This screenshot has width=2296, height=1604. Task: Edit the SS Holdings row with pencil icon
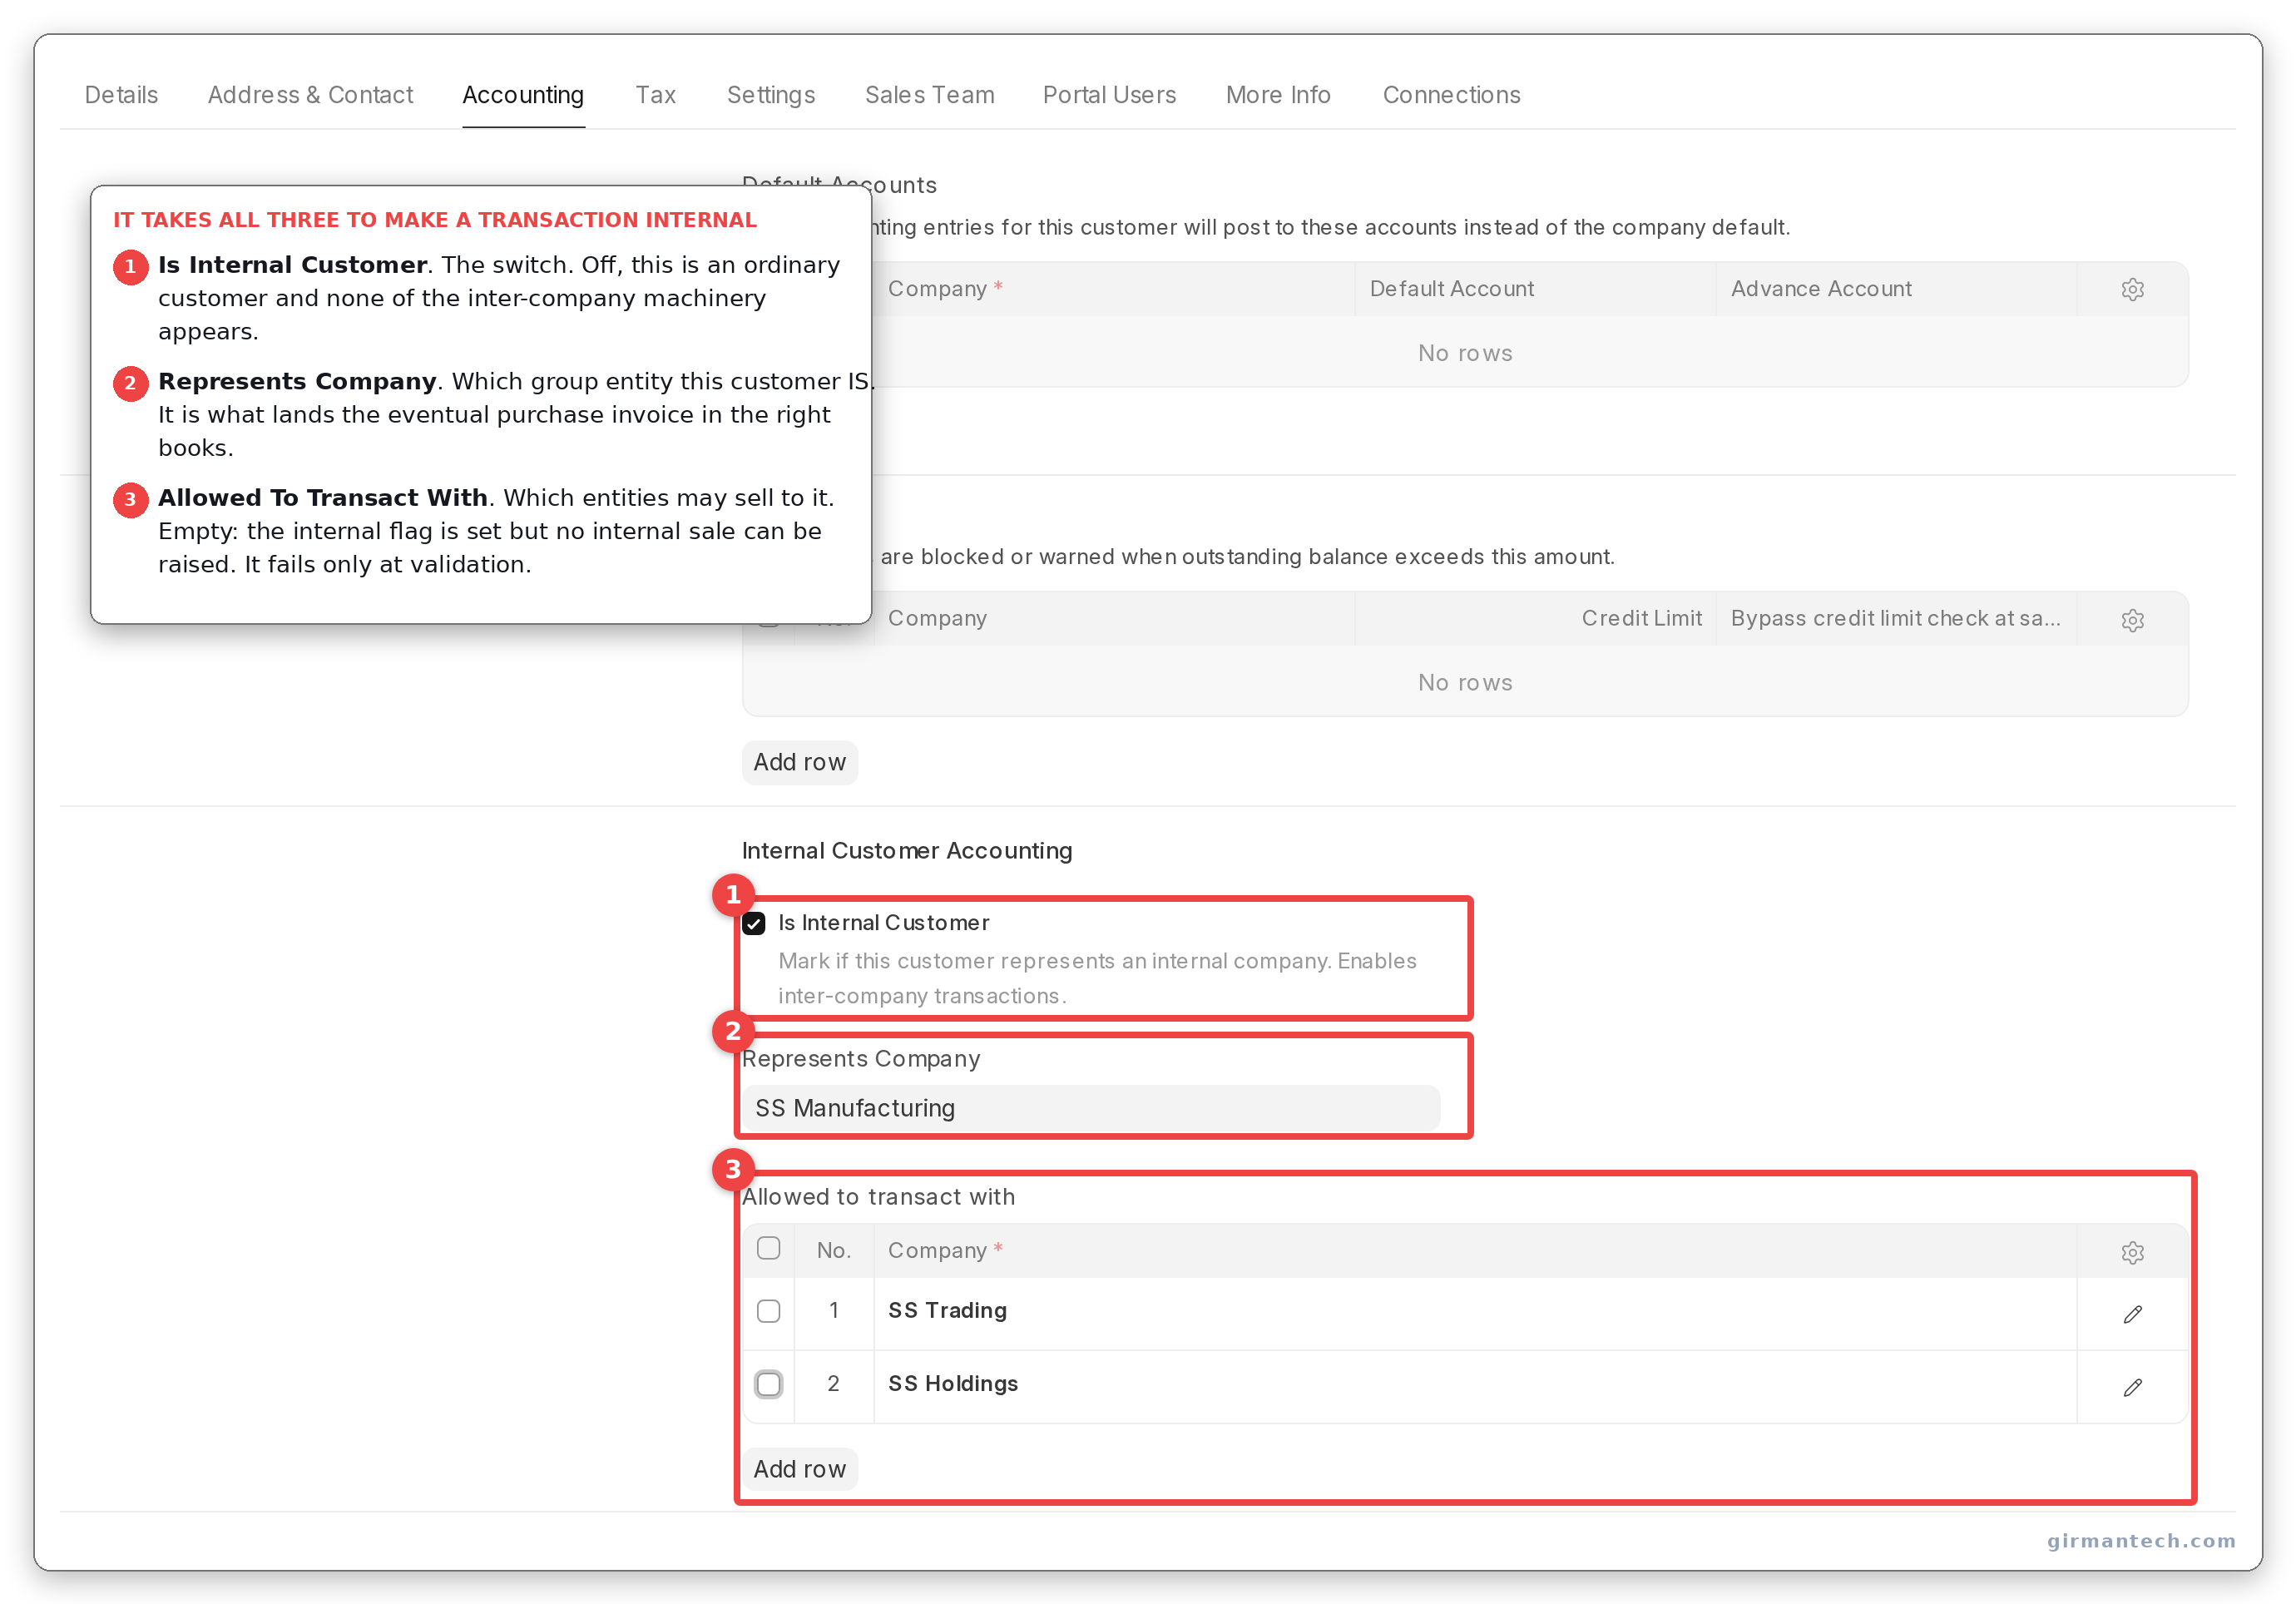(x=2132, y=1387)
